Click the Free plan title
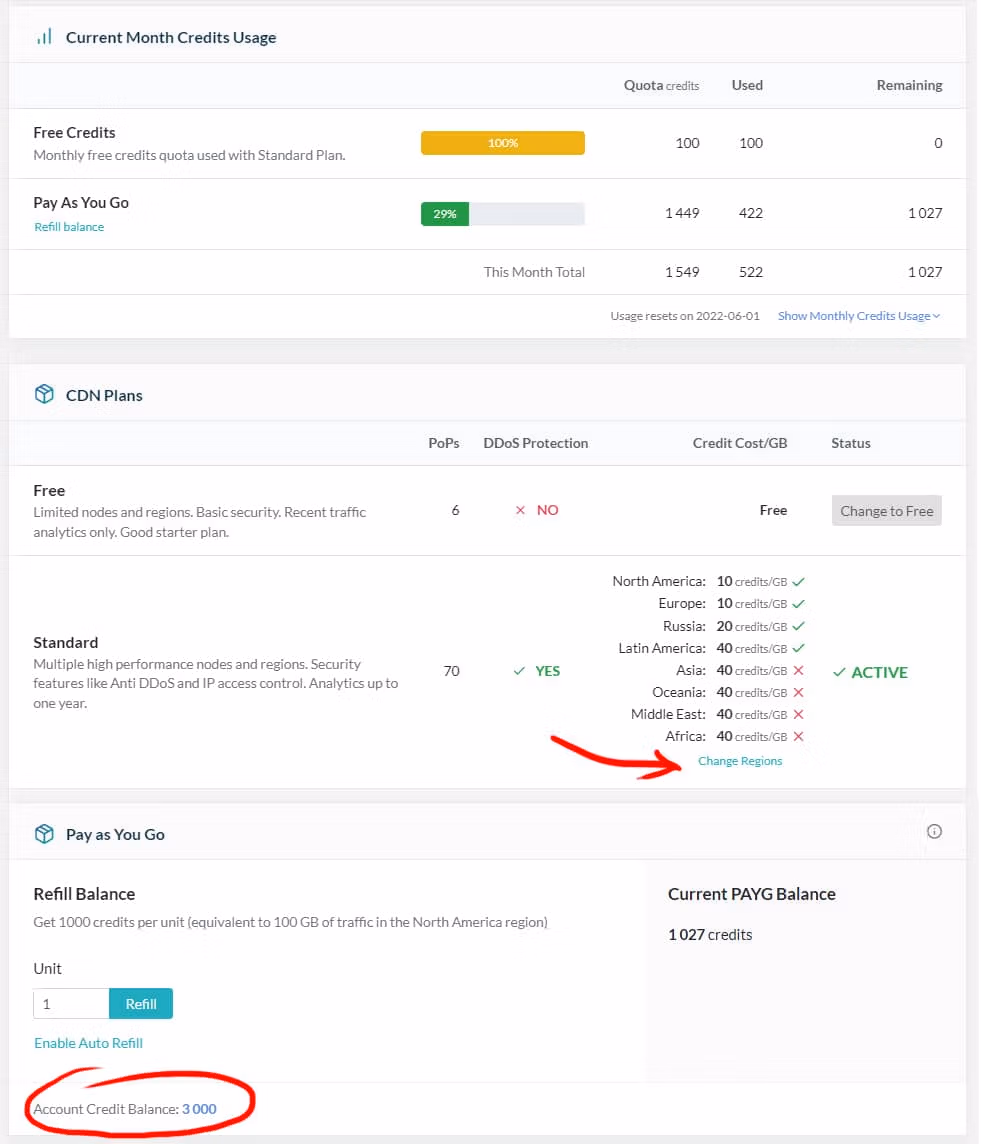This screenshot has height=1144, width=981. click(49, 490)
